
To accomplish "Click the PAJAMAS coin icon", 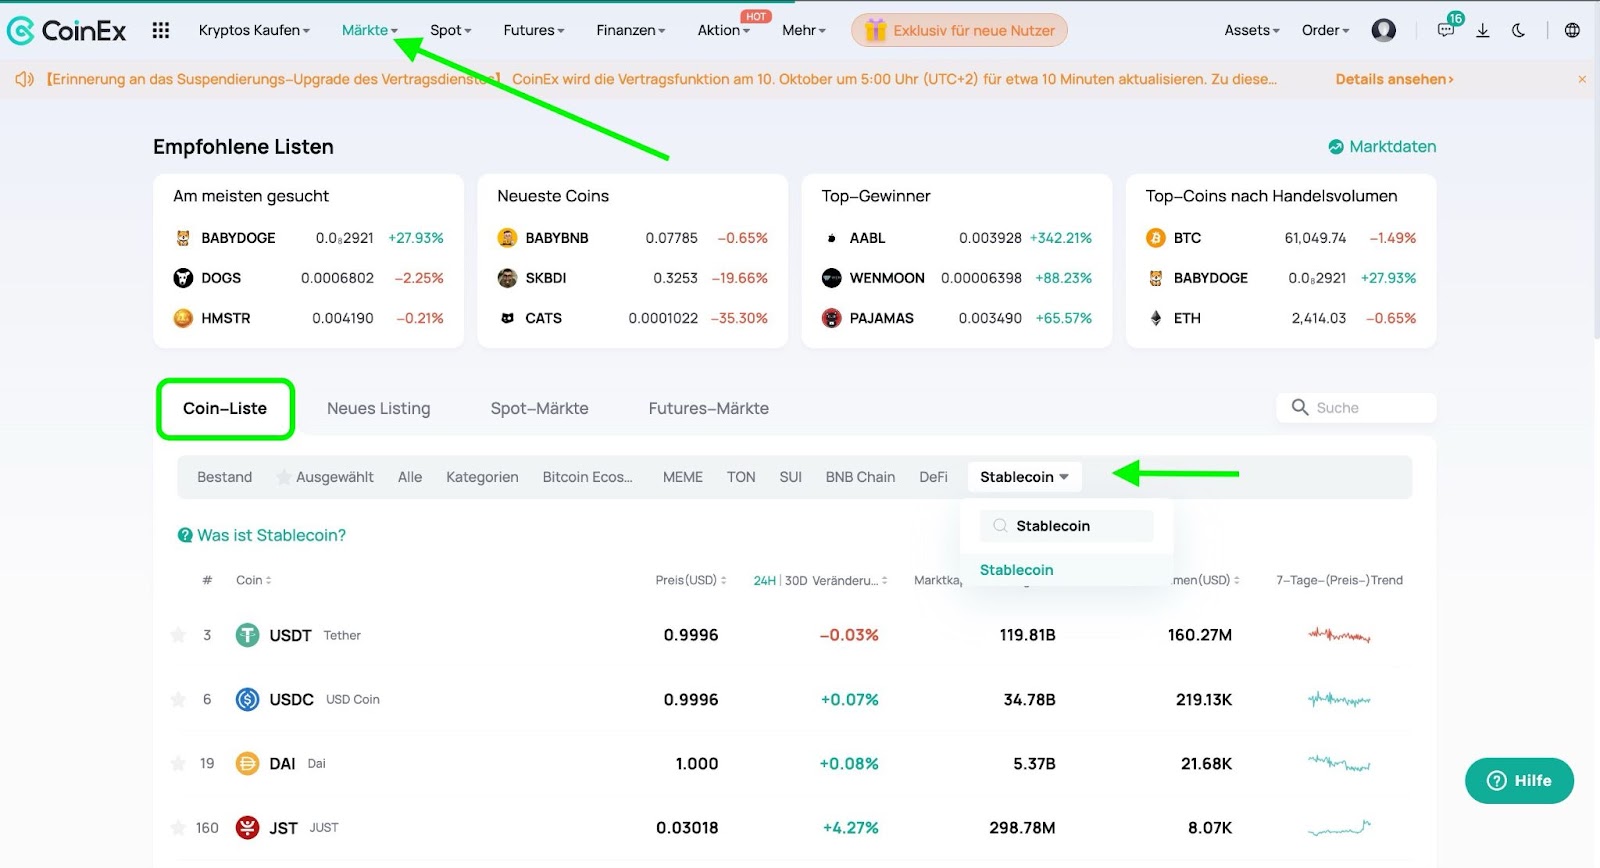I will 831,318.
